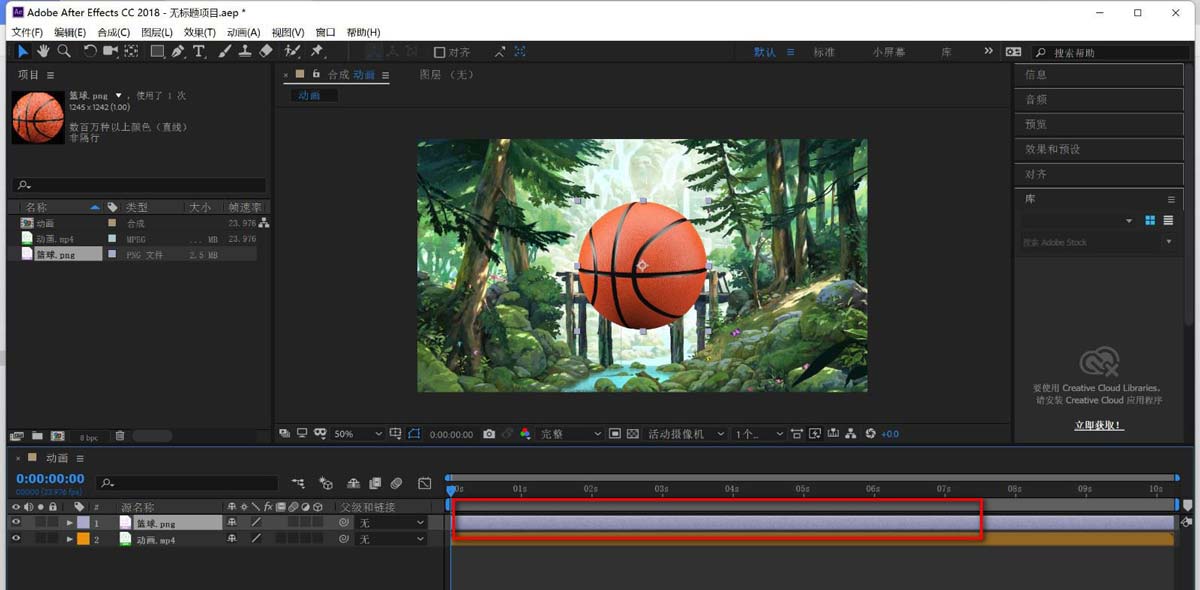Click the 篮球 thumbnail in Project panel
Image resolution: width=1200 pixels, height=590 pixels.
[x=38, y=117]
